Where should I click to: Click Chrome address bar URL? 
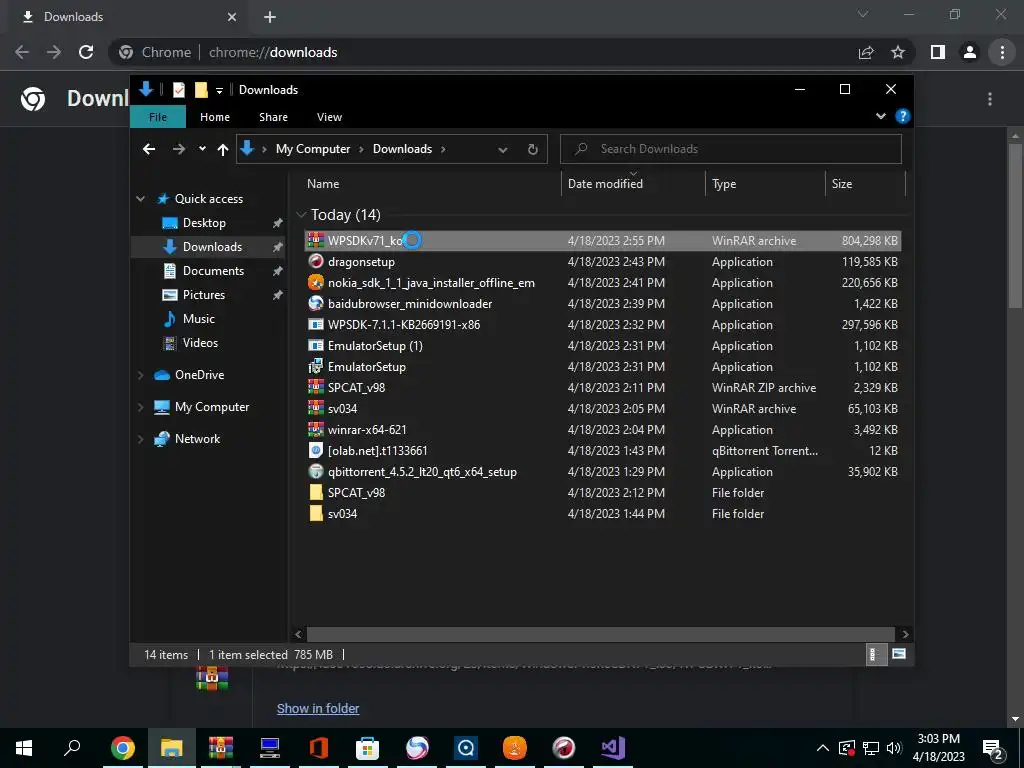273,52
